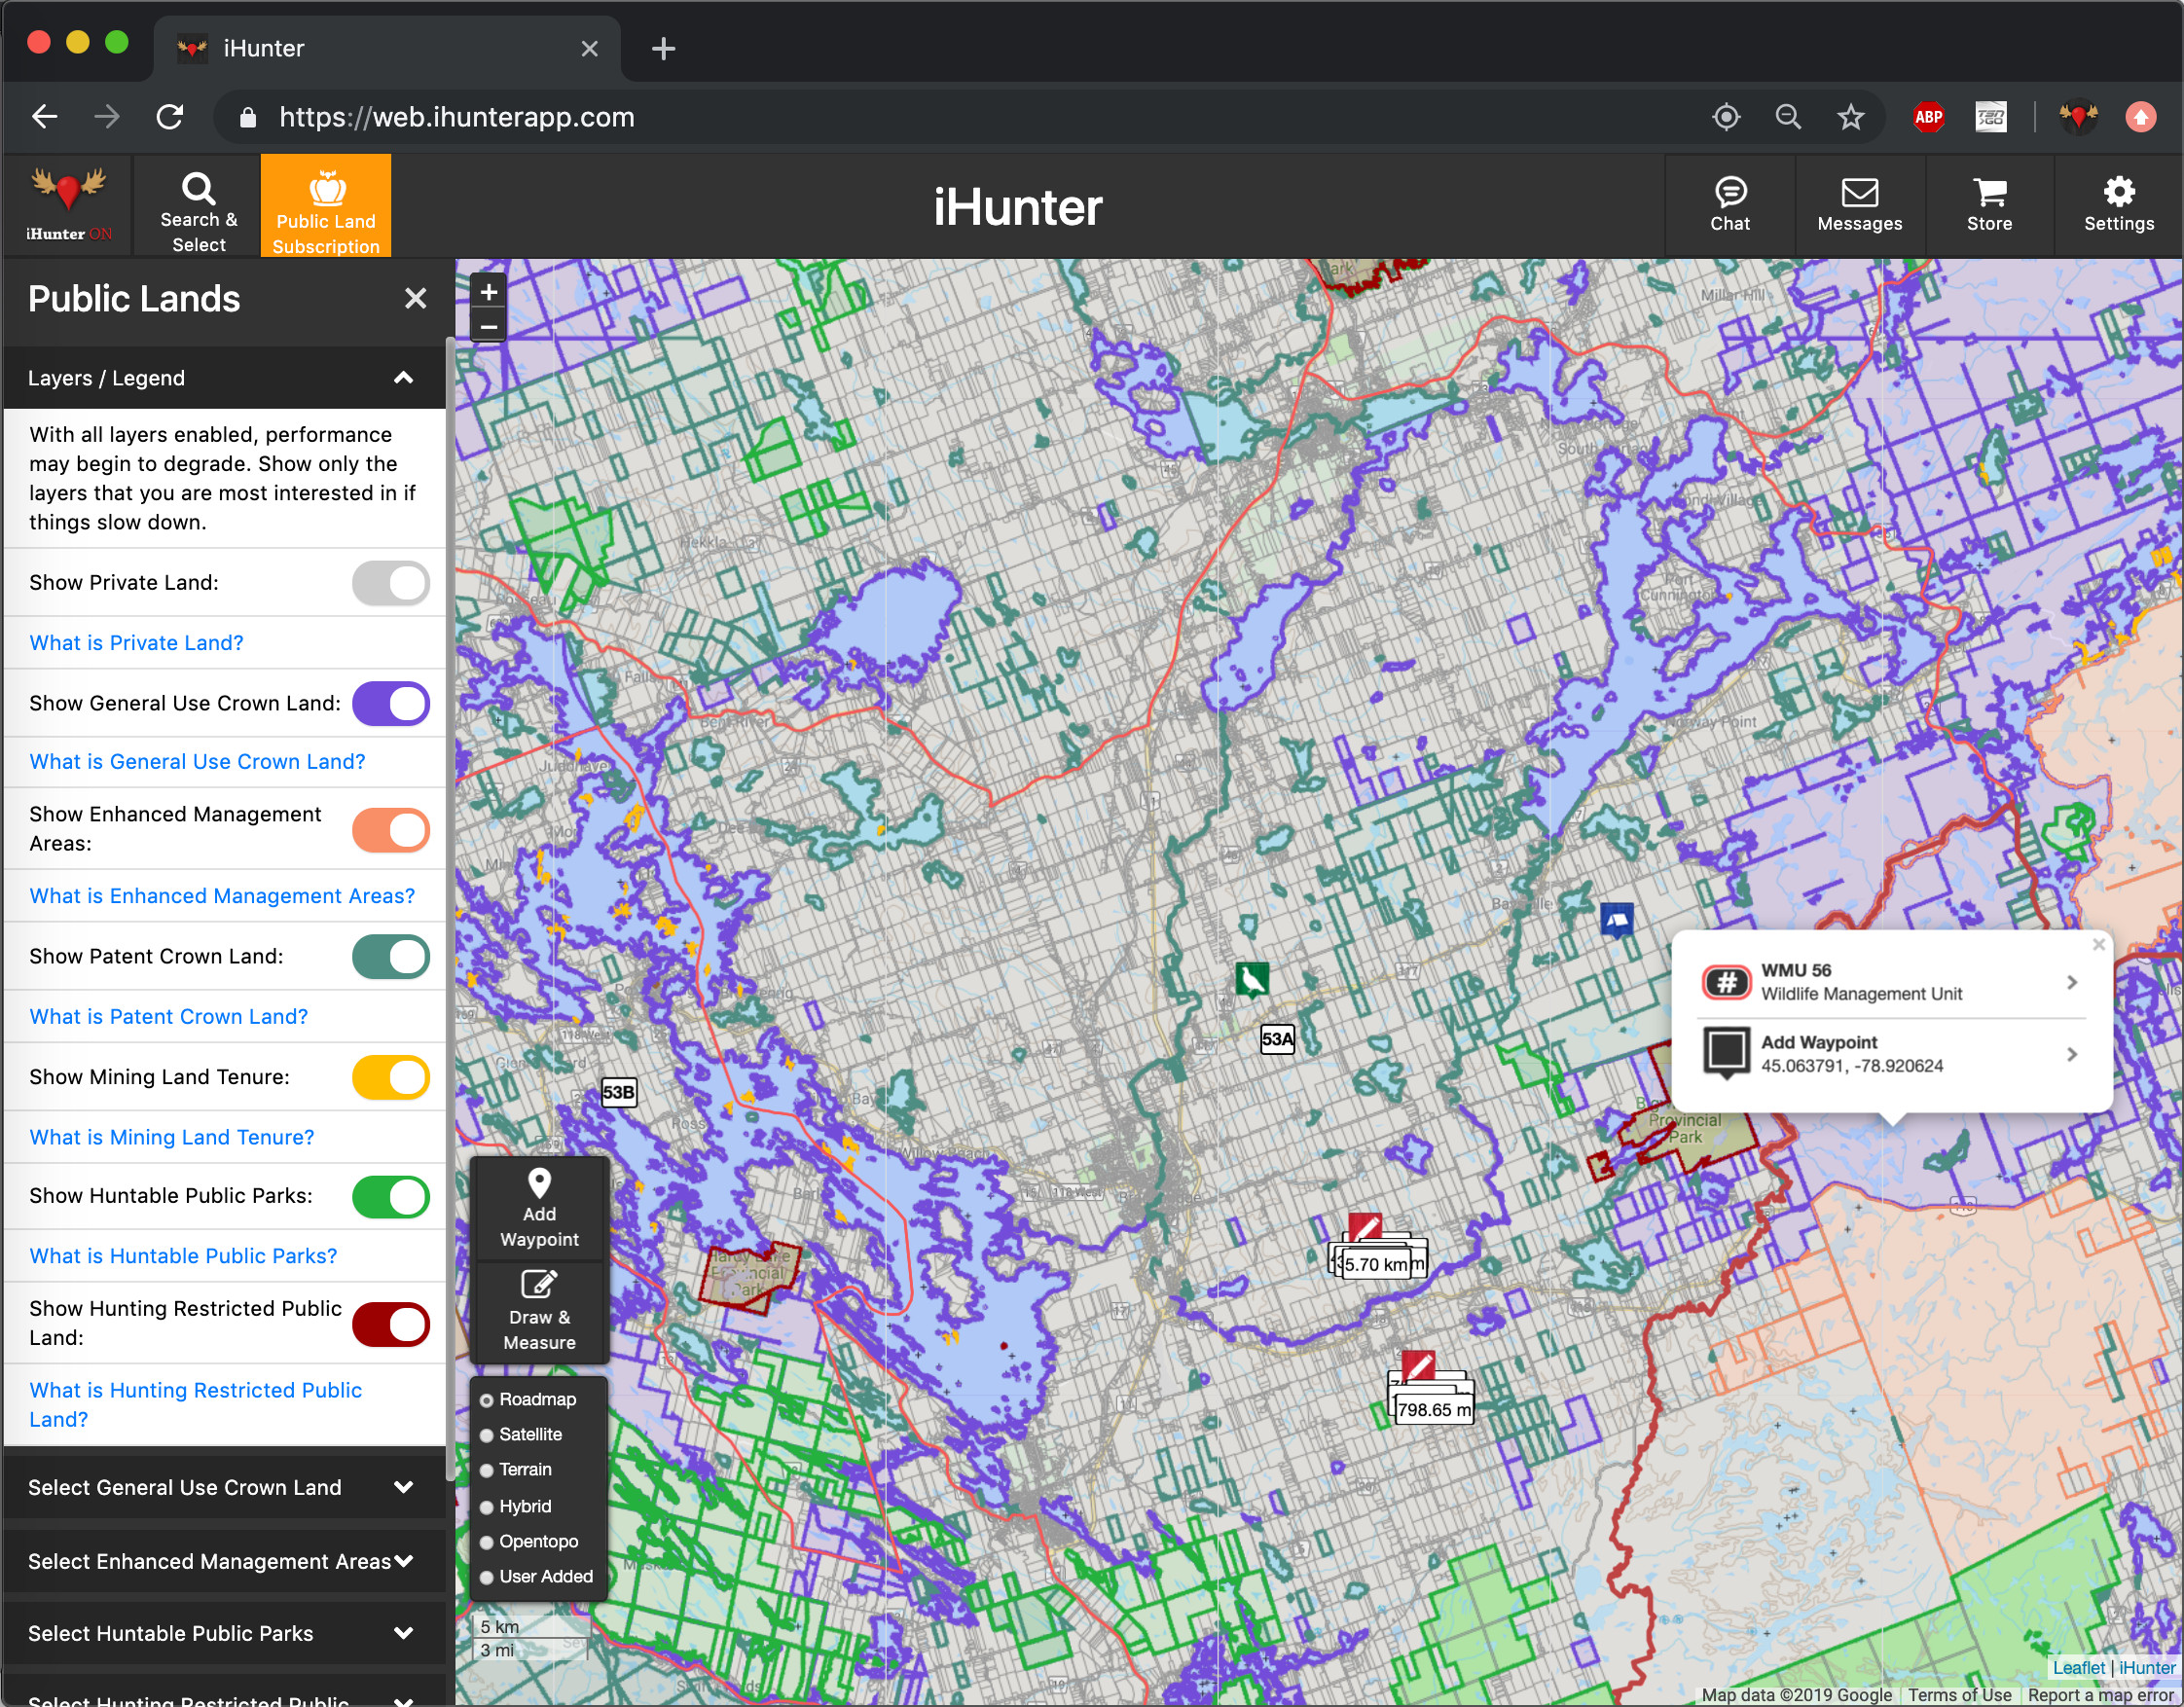Open What is Private Land? link
2184x1707 pixels.
[136, 643]
